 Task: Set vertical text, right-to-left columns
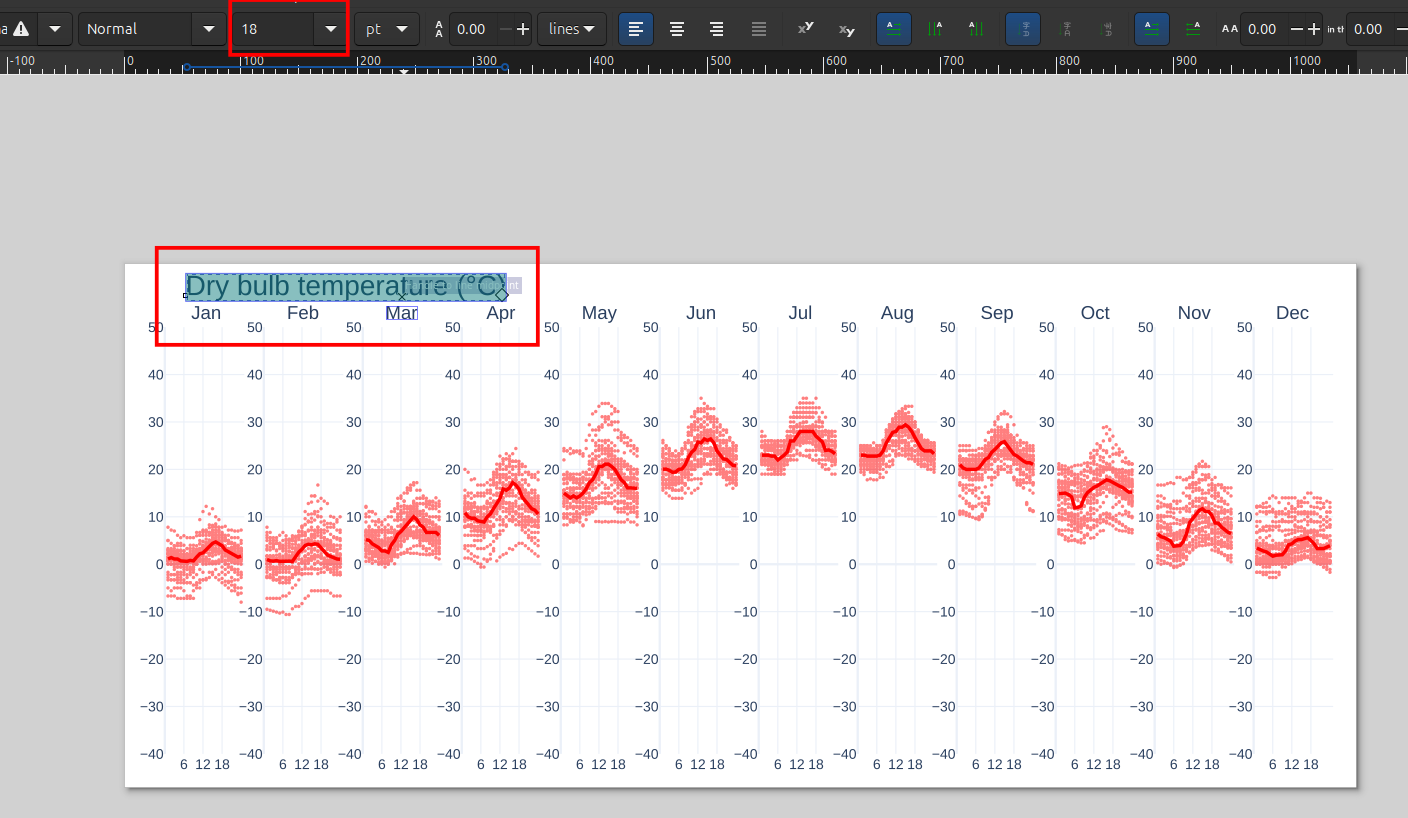tap(935, 29)
